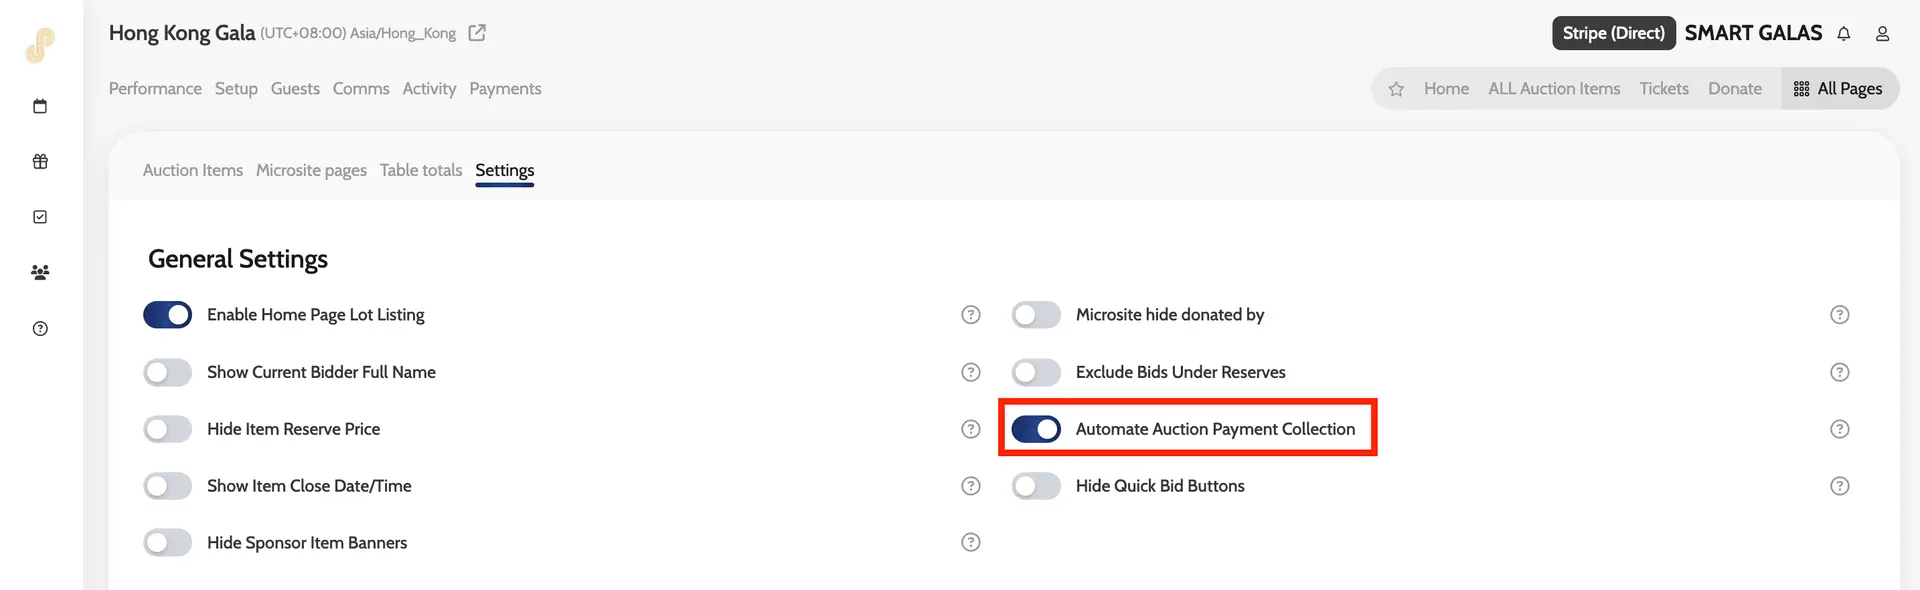This screenshot has height=590, width=1920.
Task: Click the help icon beside Hide Item Reserve Price
Action: pyautogui.click(x=970, y=429)
